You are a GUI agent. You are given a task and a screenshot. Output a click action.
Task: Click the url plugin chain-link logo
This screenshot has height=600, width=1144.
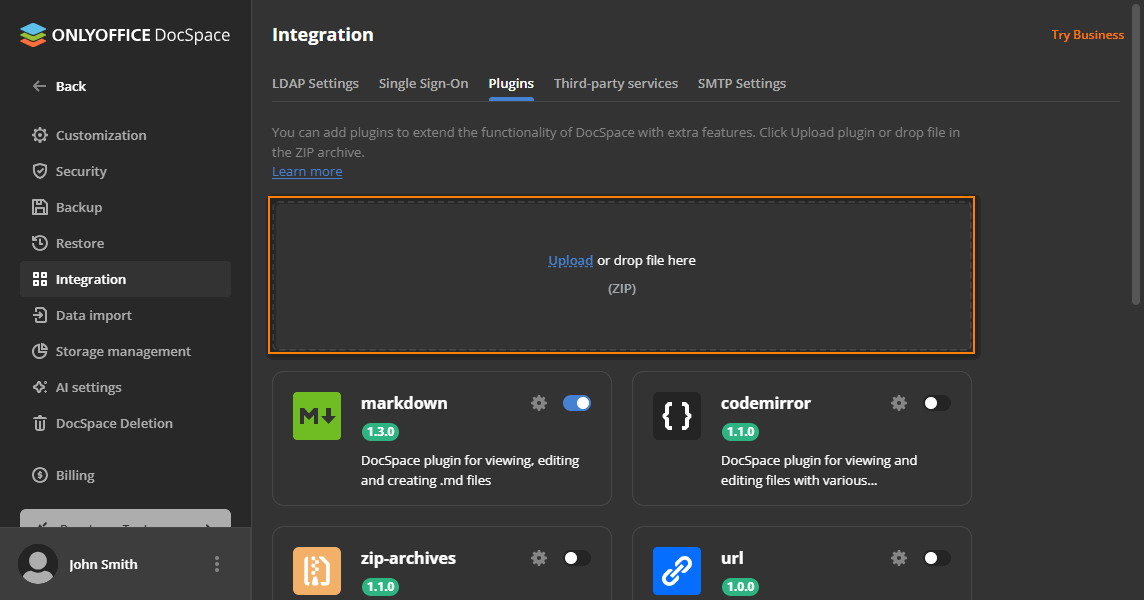tap(676, 571)
